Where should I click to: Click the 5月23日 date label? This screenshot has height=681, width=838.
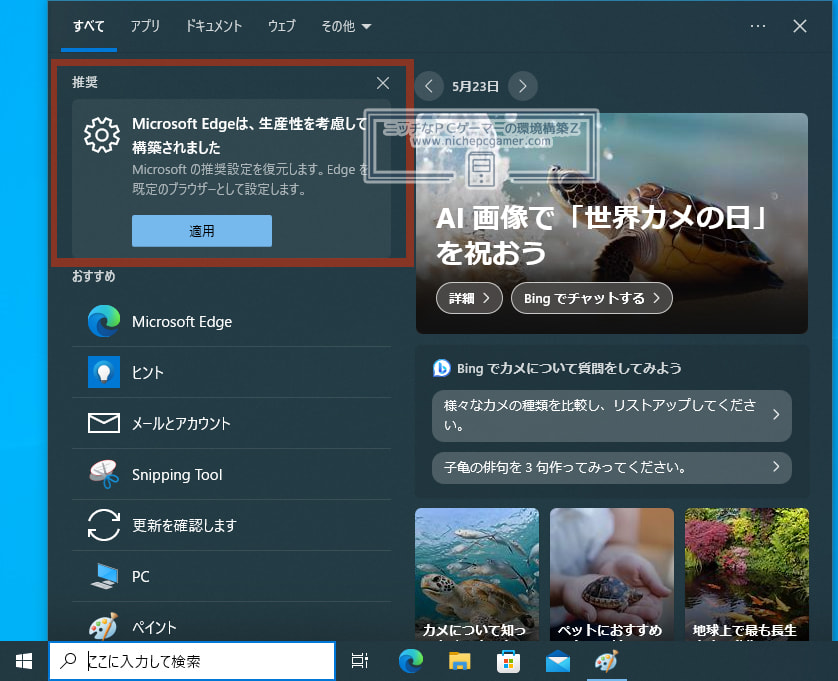pyautogui.click(x=475, y=86)
